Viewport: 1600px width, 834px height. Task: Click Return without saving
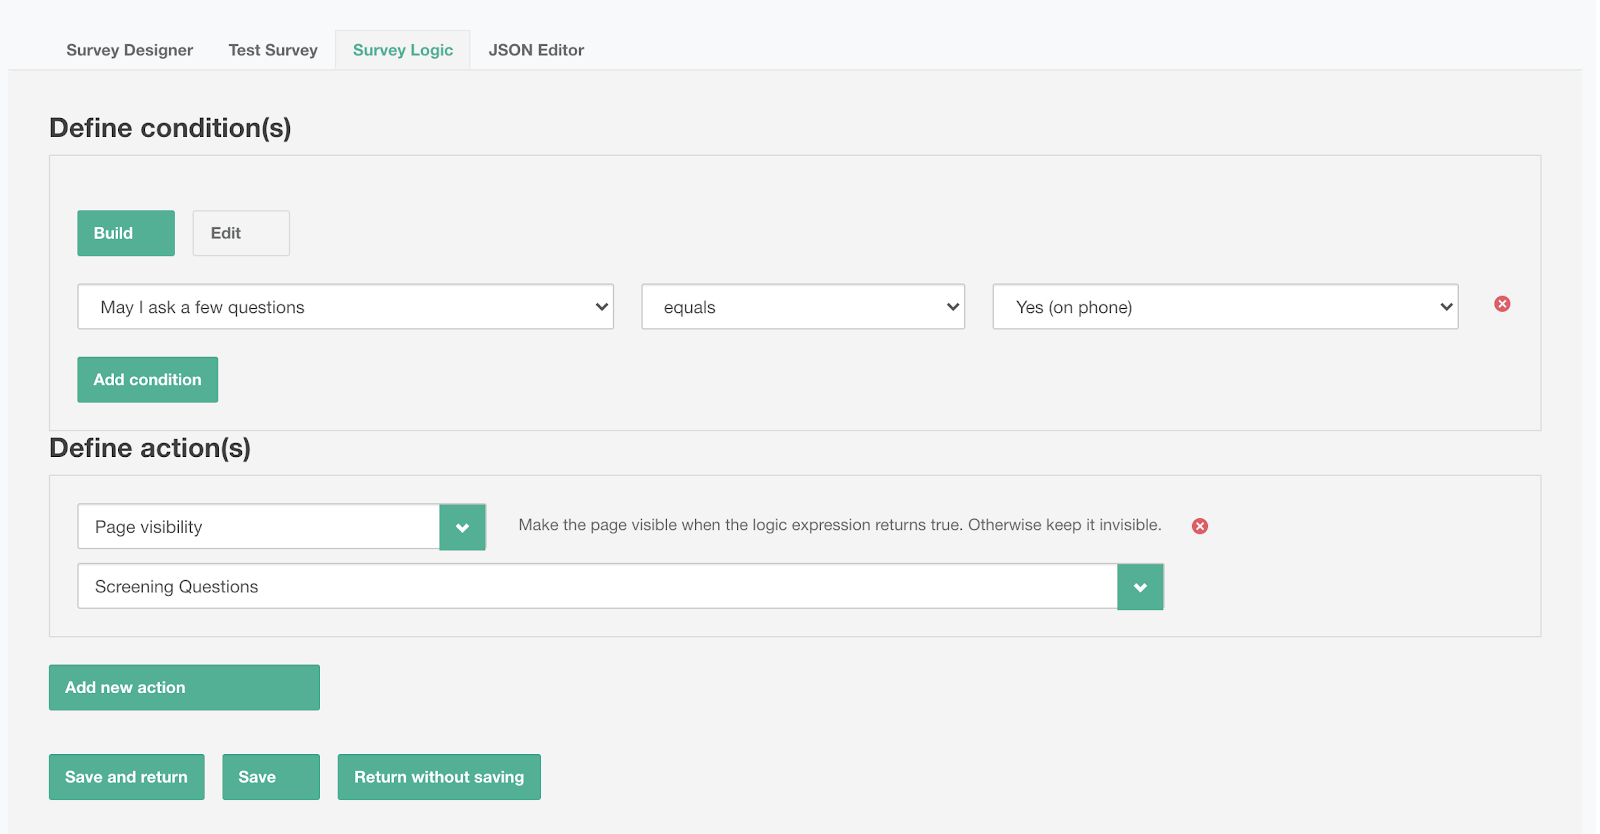pos(439,777)
